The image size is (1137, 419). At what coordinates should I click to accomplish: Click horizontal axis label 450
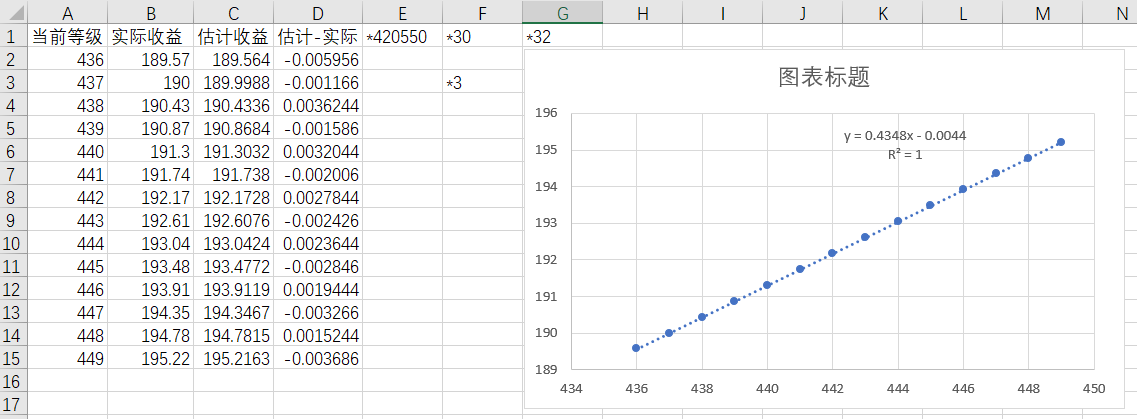(x=1093, y=388)
